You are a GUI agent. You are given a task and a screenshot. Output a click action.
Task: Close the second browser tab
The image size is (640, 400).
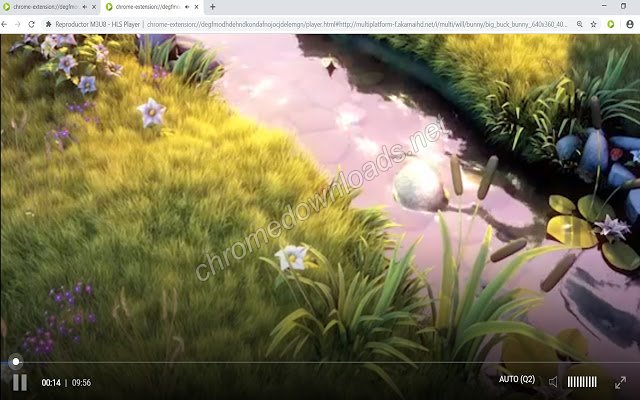pyautogui.click(x=196, y=7)
